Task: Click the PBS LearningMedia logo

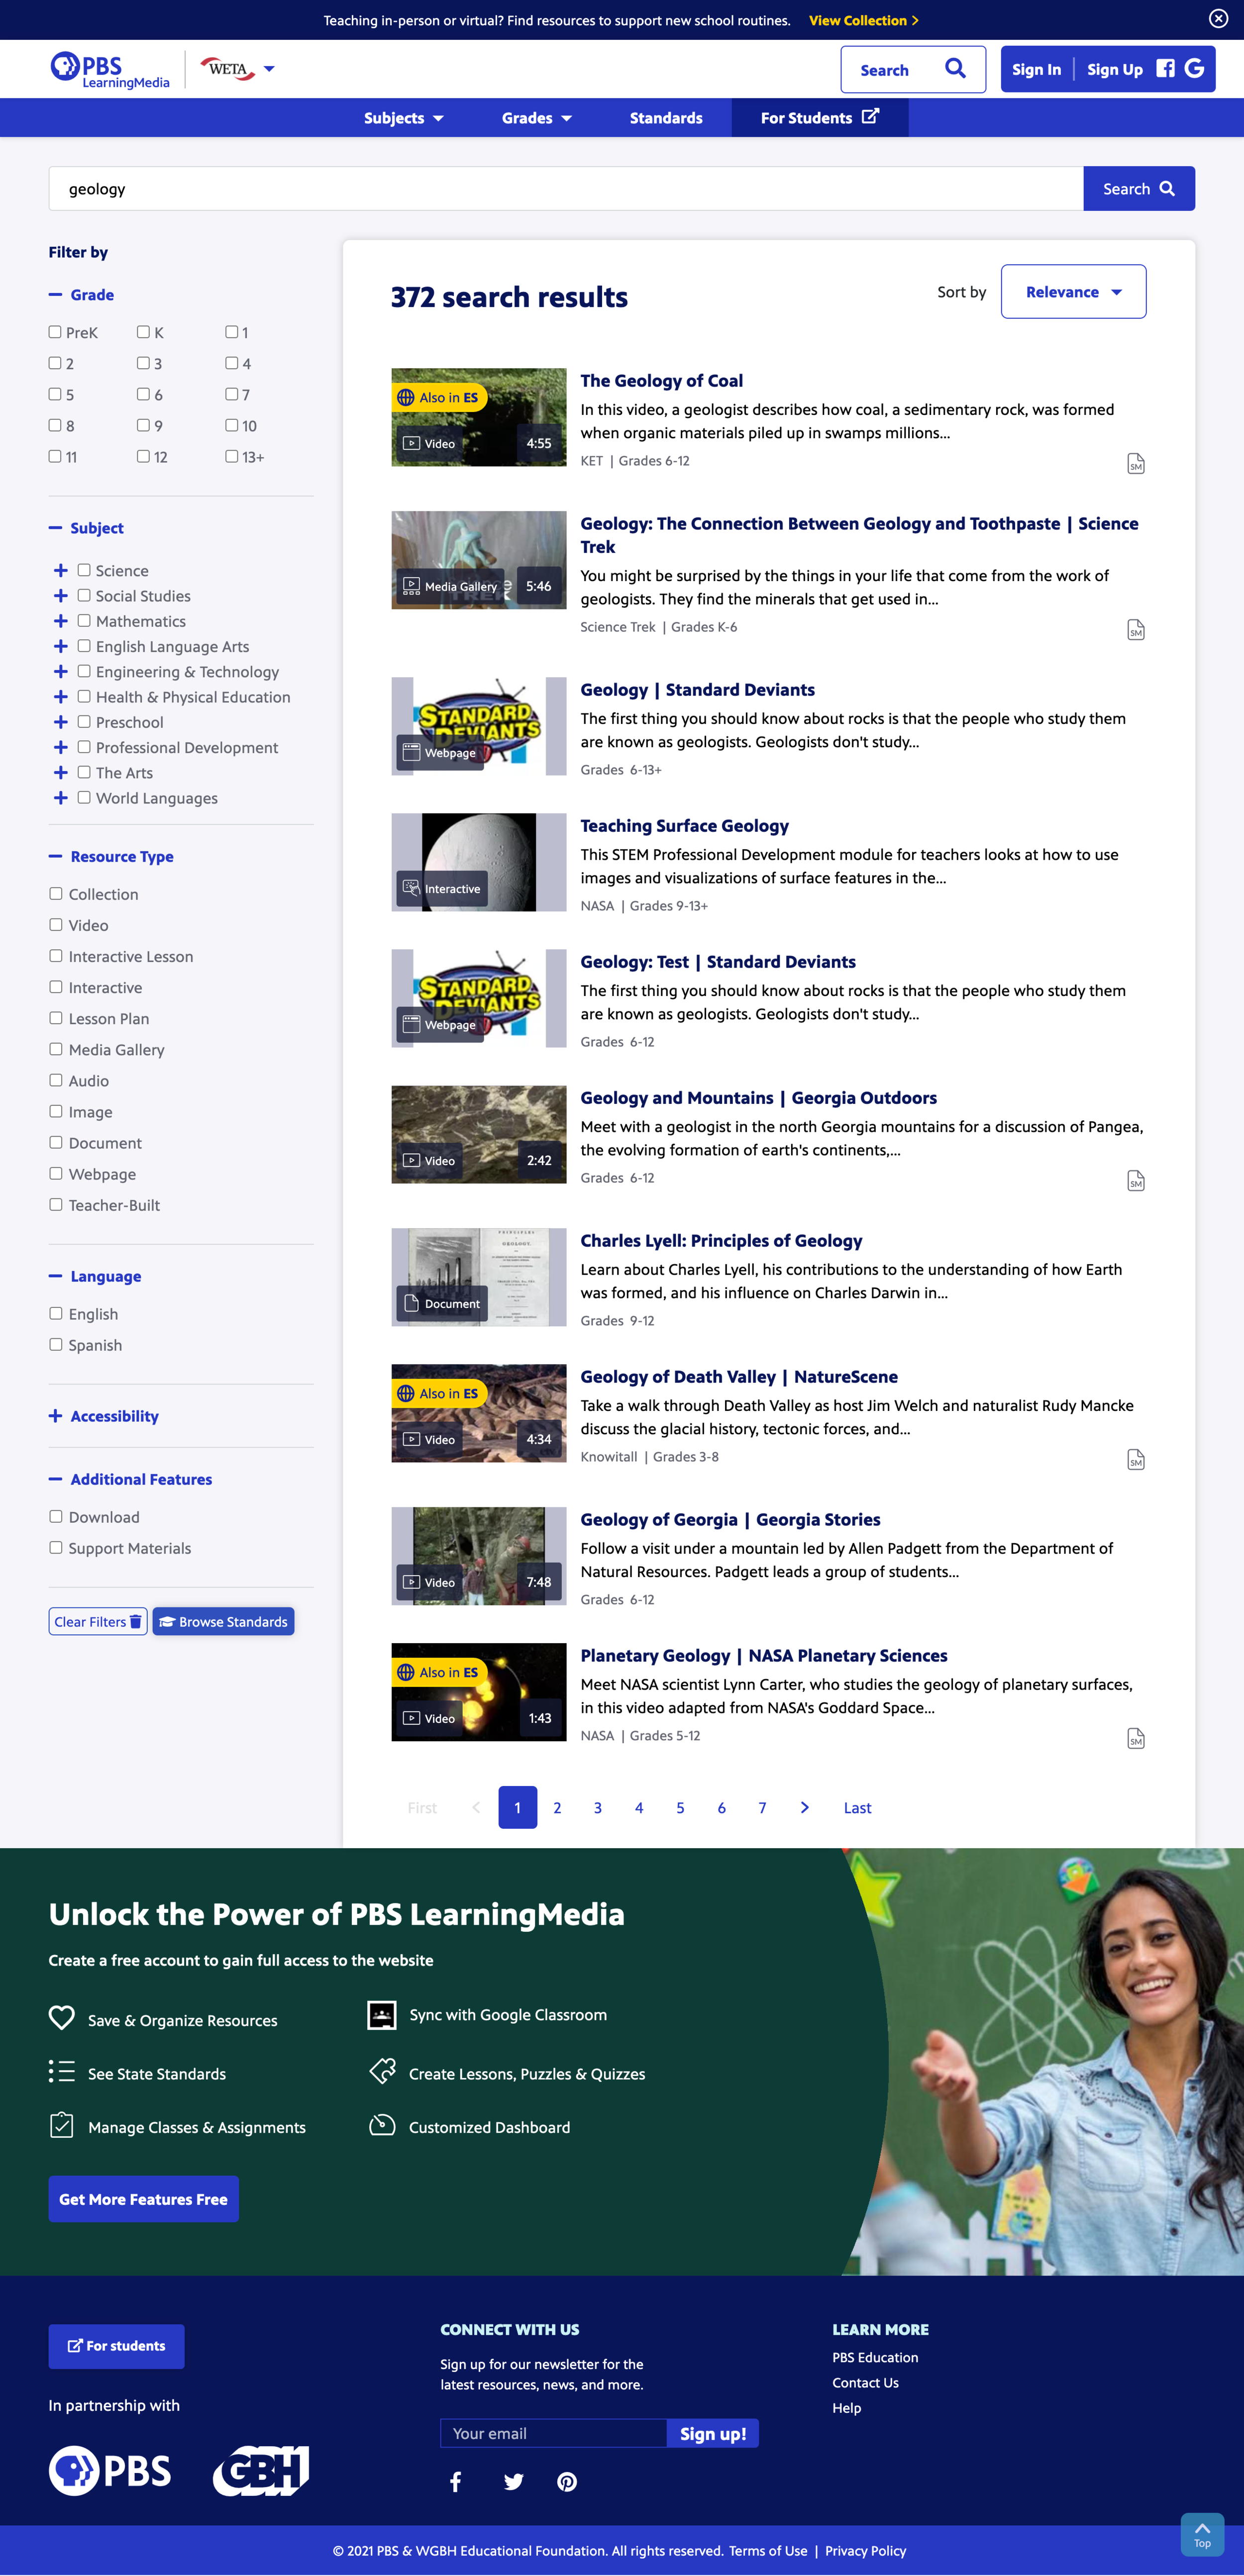Action: click(x=110, y=70)
